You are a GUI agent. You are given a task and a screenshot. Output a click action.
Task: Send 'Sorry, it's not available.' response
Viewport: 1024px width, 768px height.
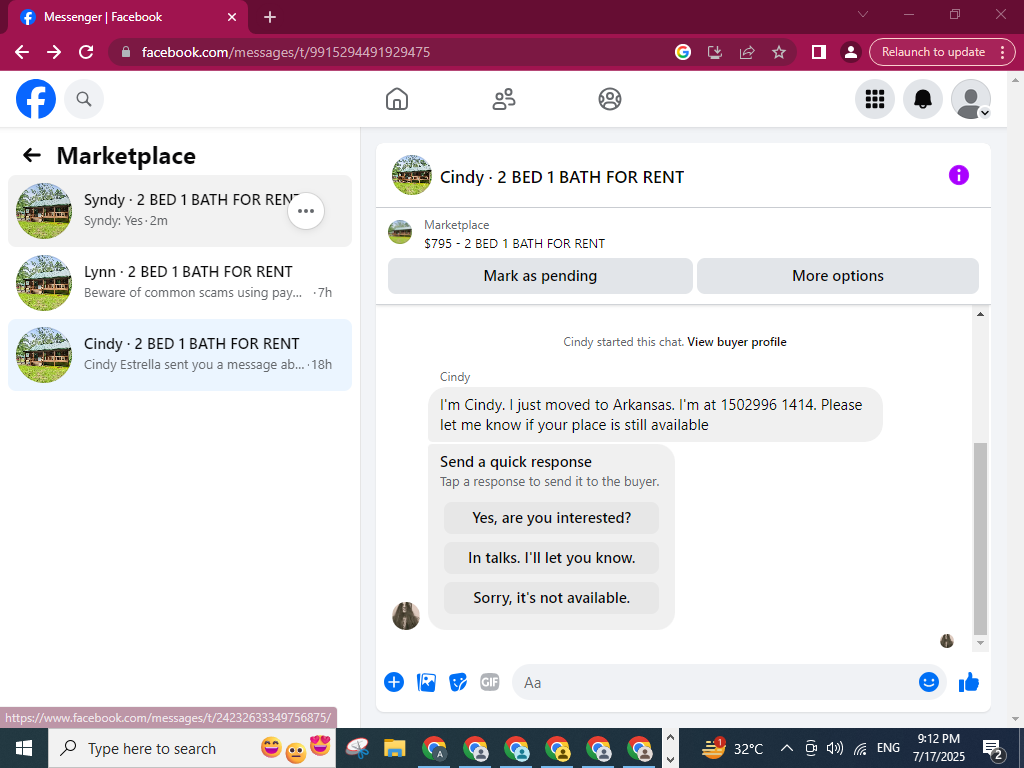click(551, 598)
